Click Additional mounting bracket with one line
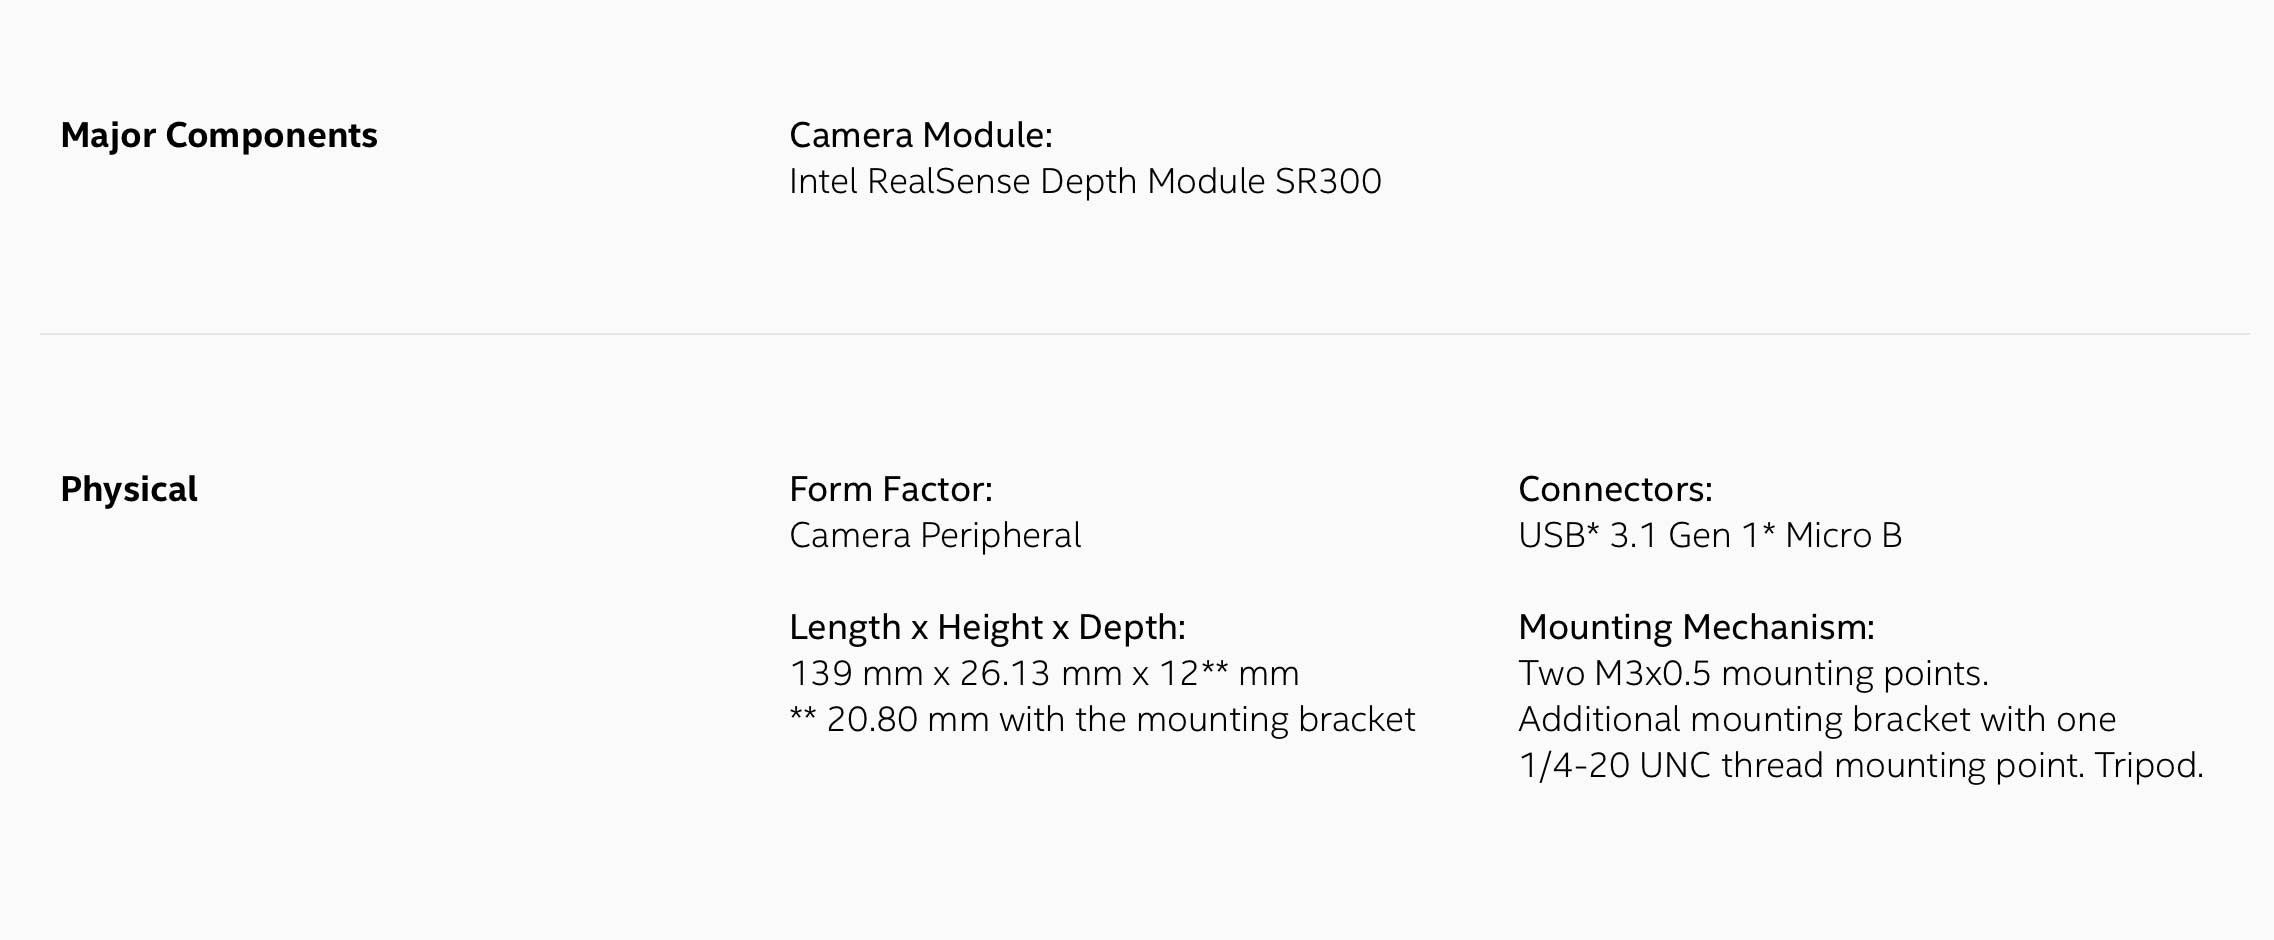2274x940 pixels. coord(1817,719)
